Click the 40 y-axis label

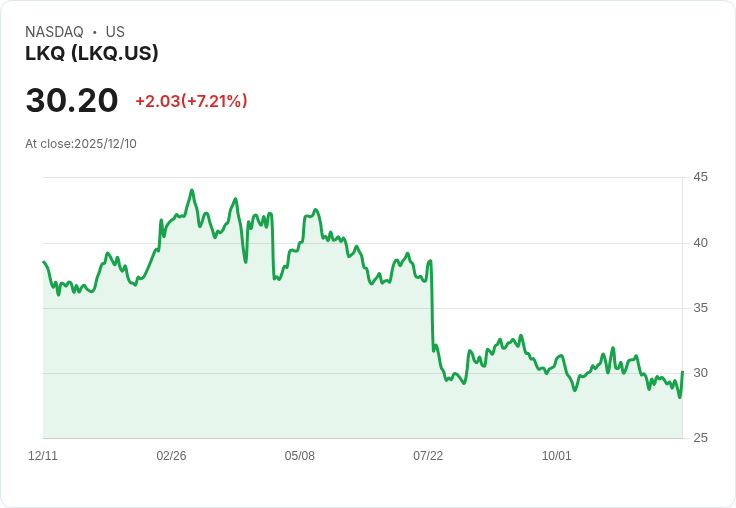701,242
